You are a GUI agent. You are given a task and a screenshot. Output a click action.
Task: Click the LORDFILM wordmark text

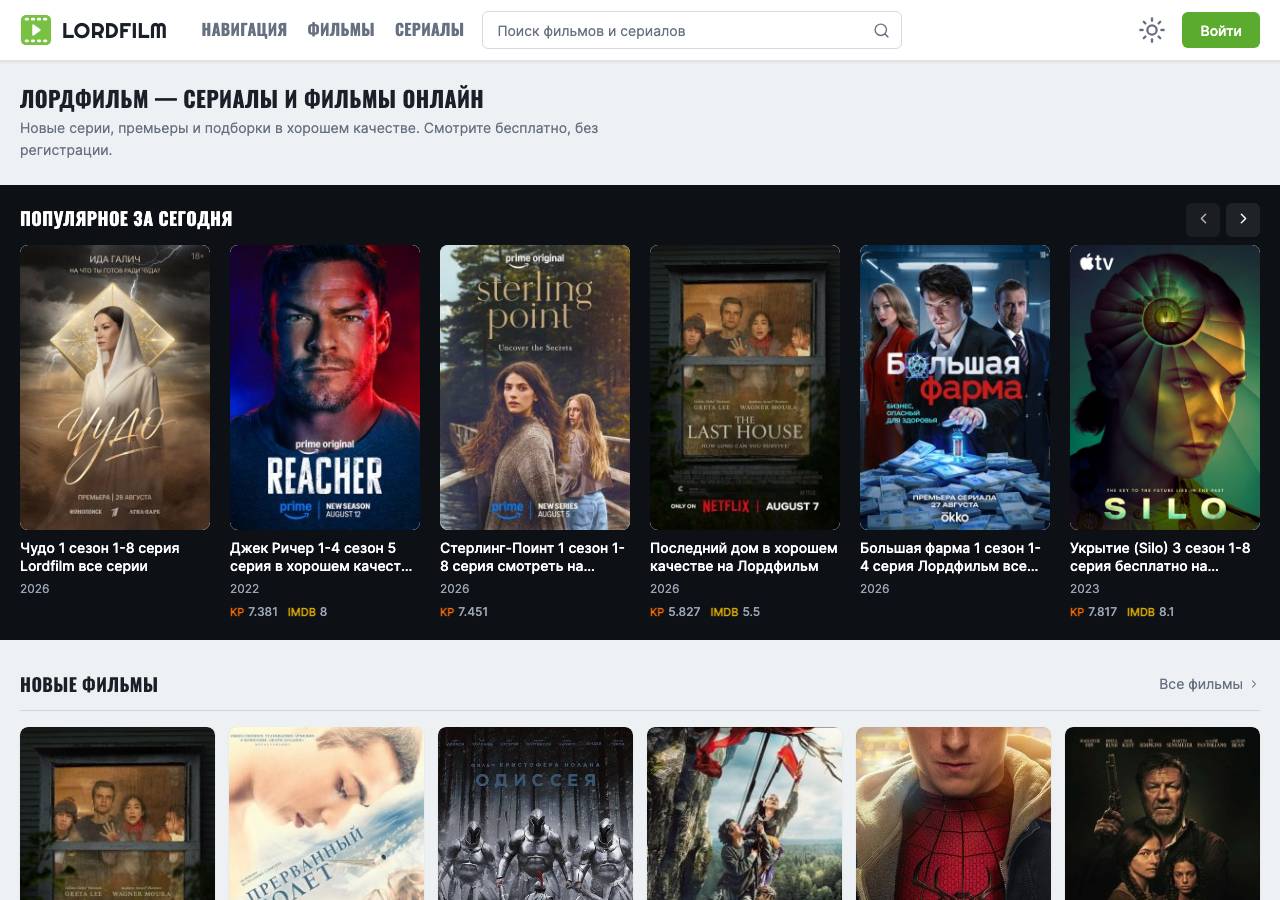(114, 30)
